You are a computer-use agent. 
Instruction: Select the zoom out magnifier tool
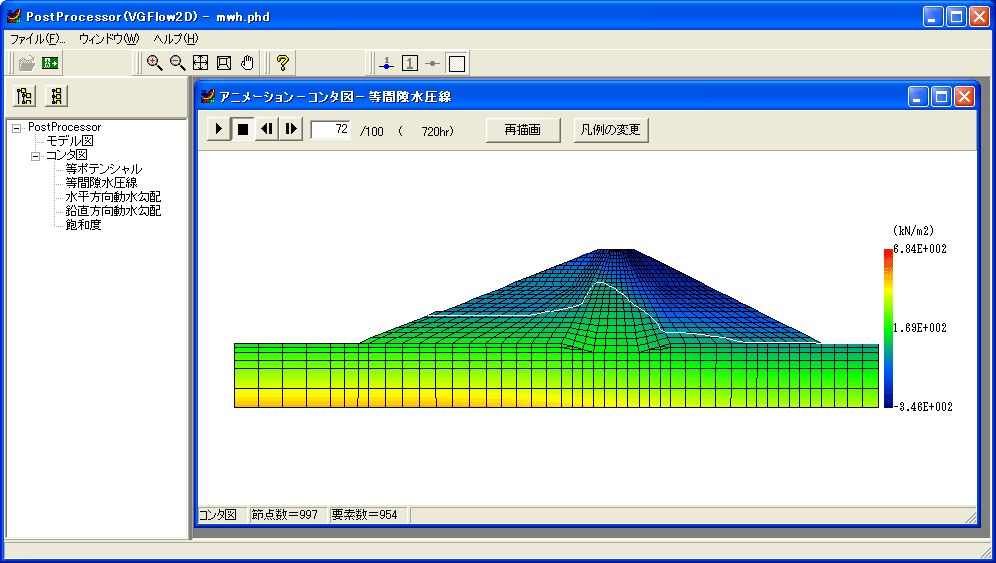[x=178, y=63]
